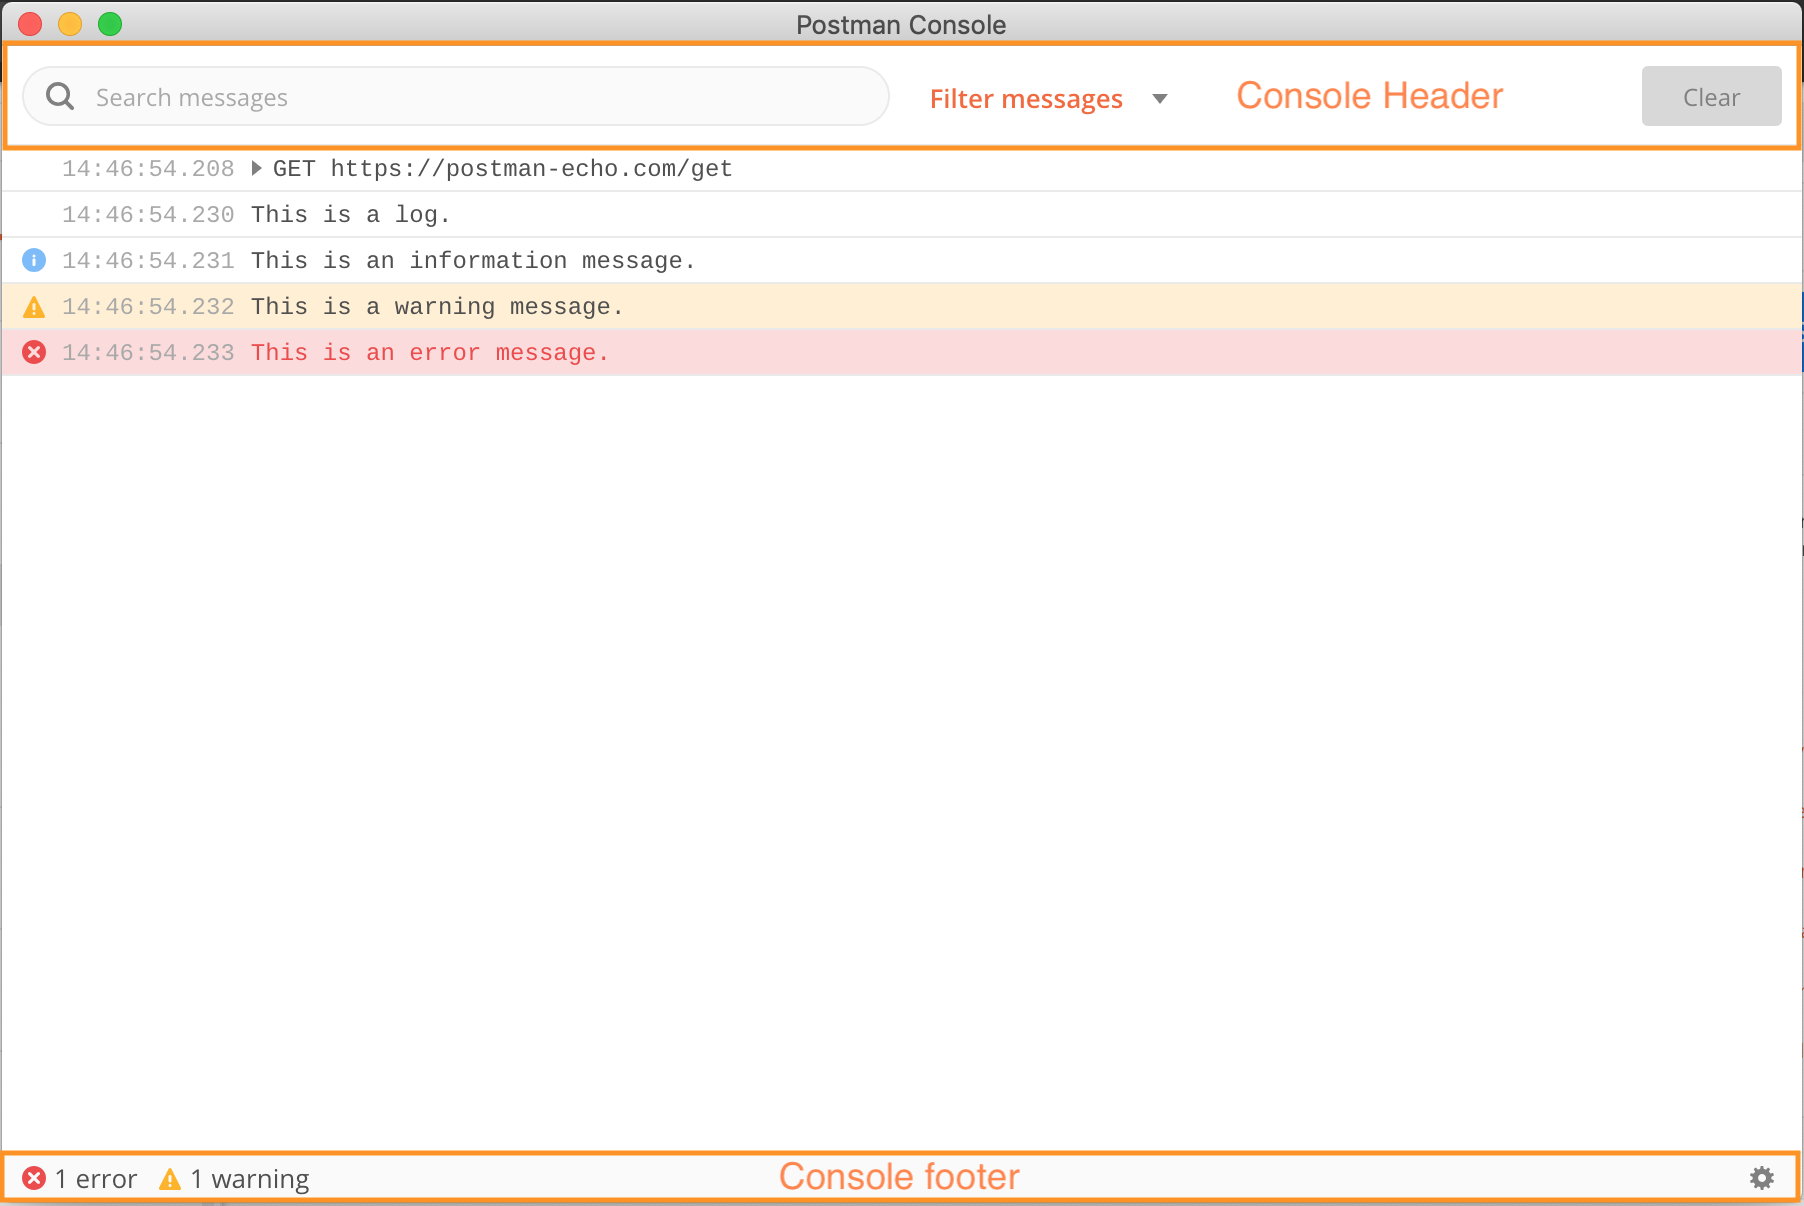Expand the GET postman-echo request entry

click(x=256, y=168)
